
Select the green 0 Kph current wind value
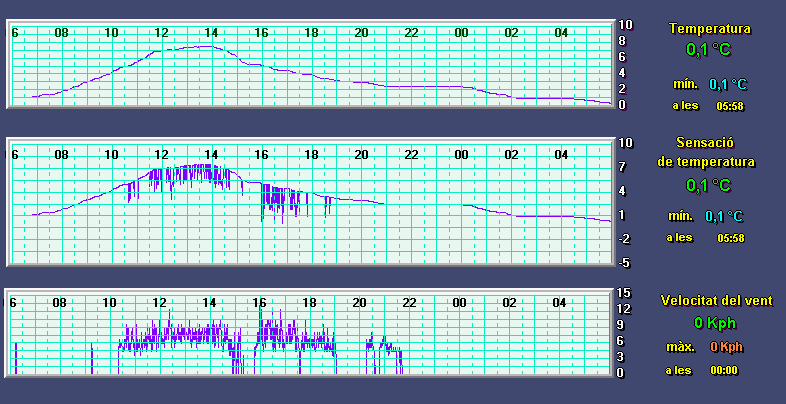[x=715, y=323]
